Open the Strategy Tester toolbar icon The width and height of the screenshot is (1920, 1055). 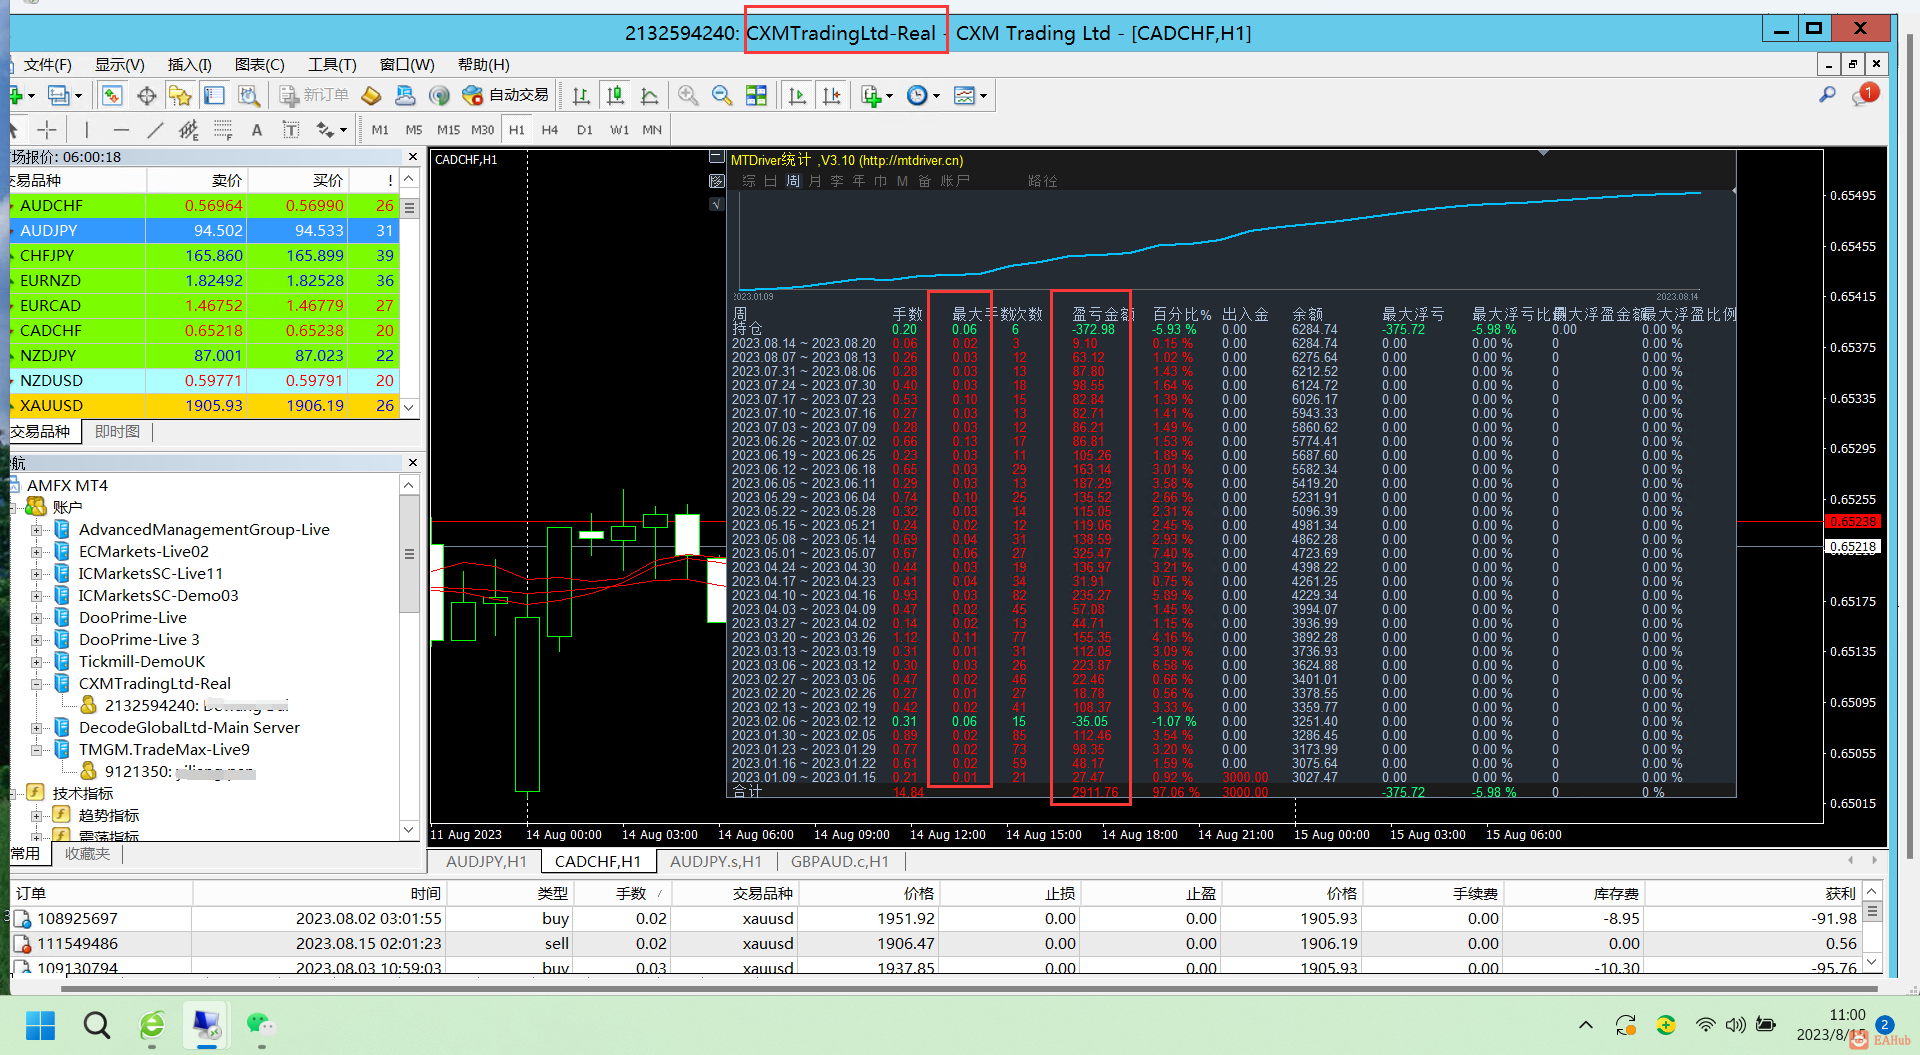[249, 96]
